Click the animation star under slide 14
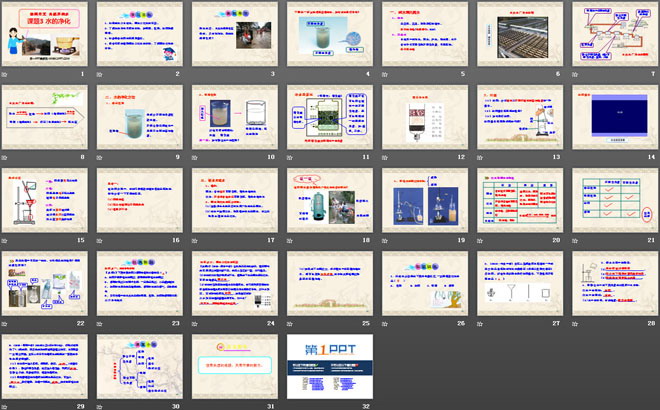The image size is (660, 410). [577, 157]
